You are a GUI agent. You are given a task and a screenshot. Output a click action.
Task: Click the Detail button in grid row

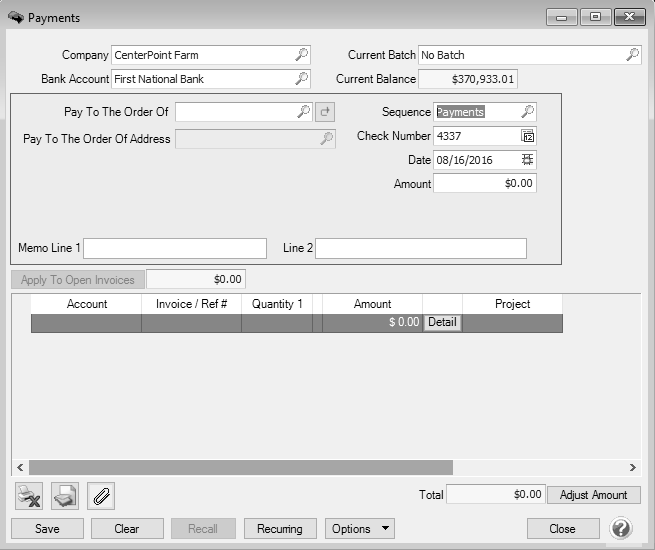click(x=442, y=323)
